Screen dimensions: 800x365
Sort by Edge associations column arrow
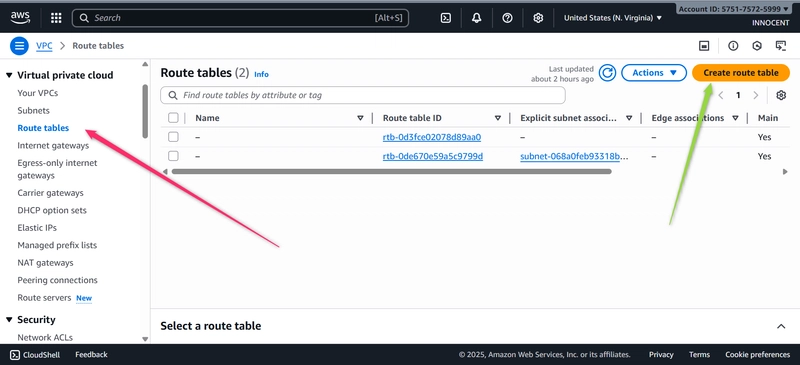pyautogui.click(x=735, y=118)
